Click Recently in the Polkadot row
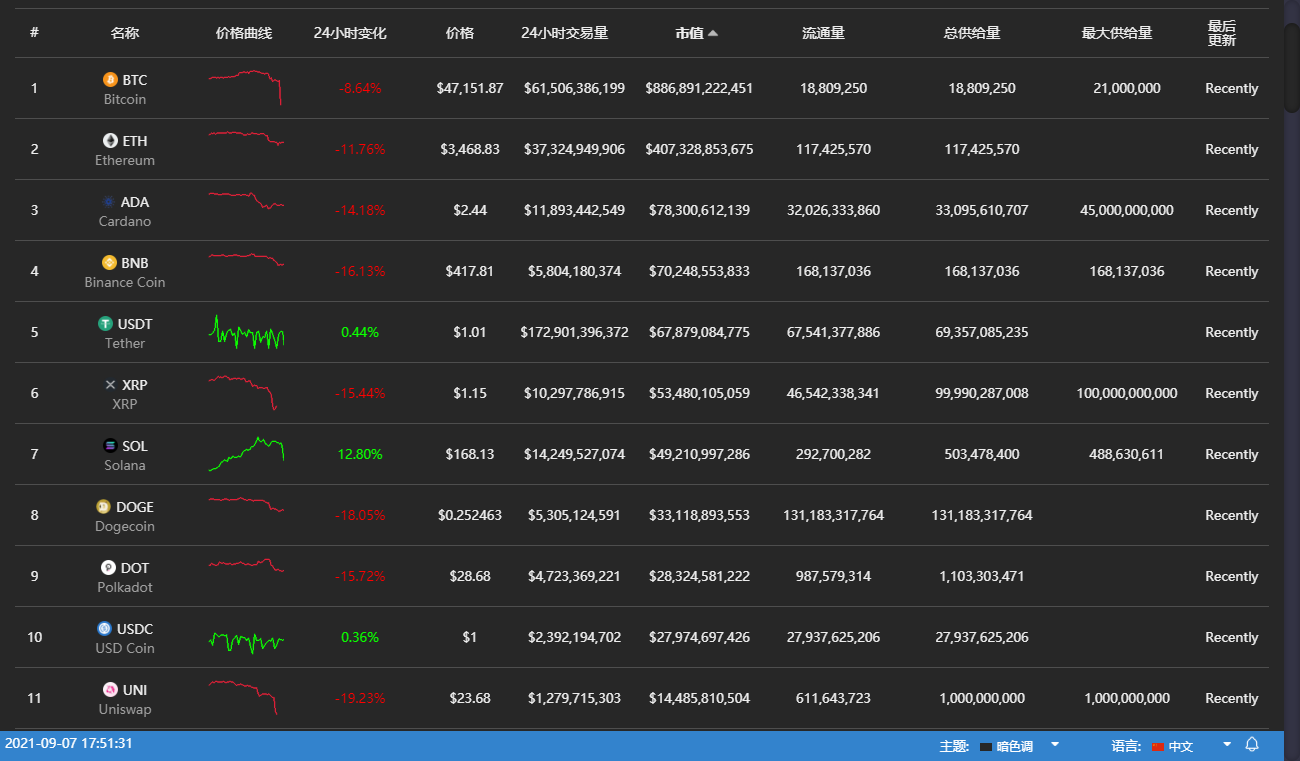Image resolution: width=1300 pixels, height=761 pixels. coord(1231,576)
